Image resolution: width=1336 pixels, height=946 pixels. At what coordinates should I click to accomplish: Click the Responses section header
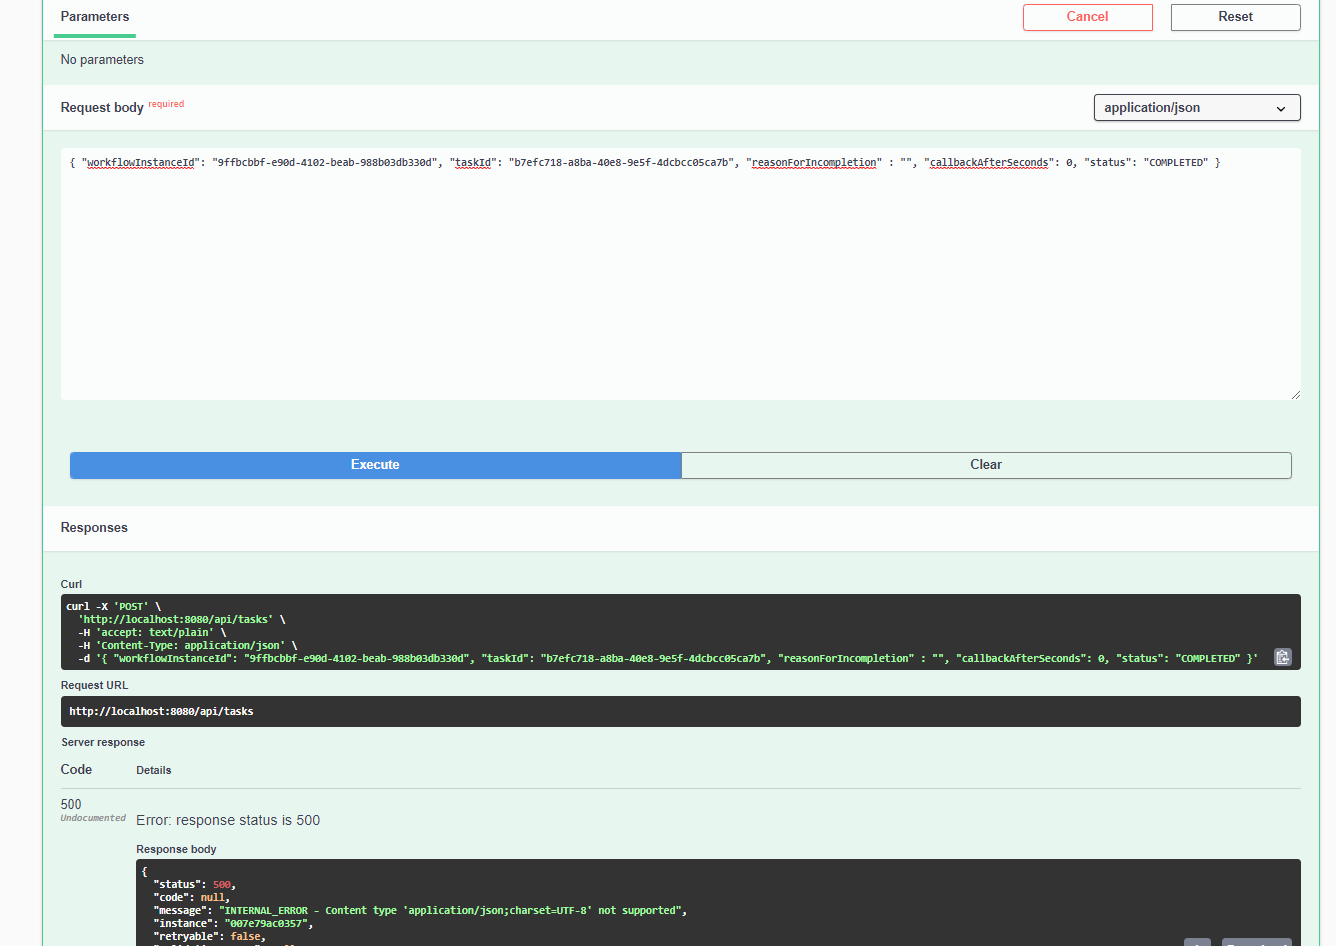[x=93, y=527]
